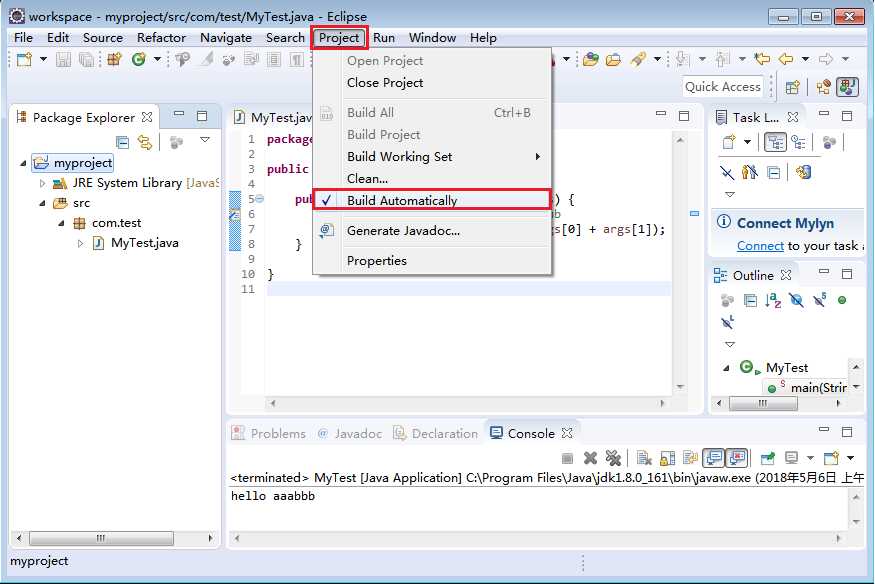
Task: Click Clear Console icon
Action: [x=644, y=458]
